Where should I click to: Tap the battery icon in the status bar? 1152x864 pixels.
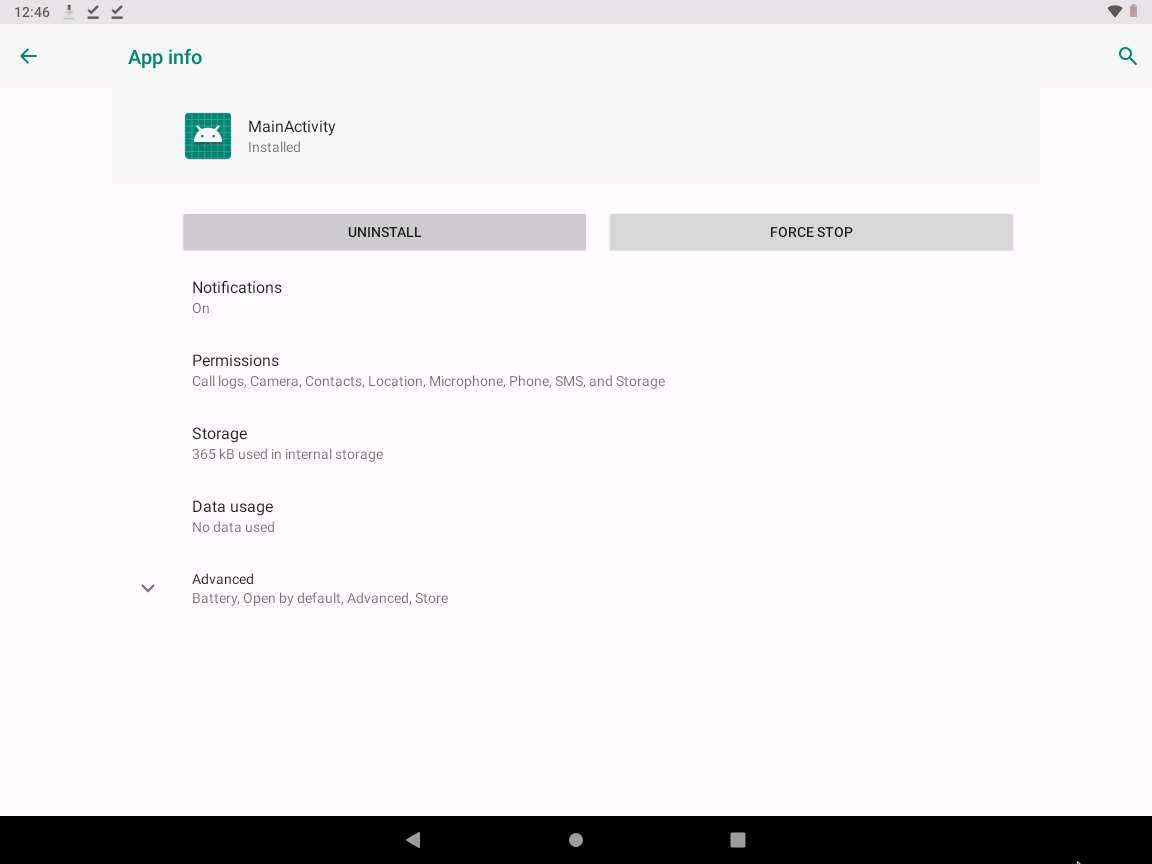click(x=1135, y=11)
